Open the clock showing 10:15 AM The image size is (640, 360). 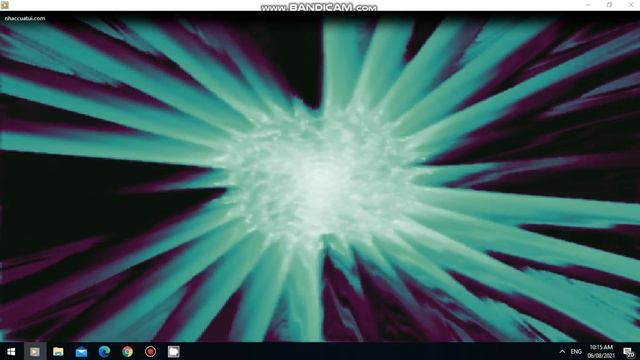click(601, 351)
